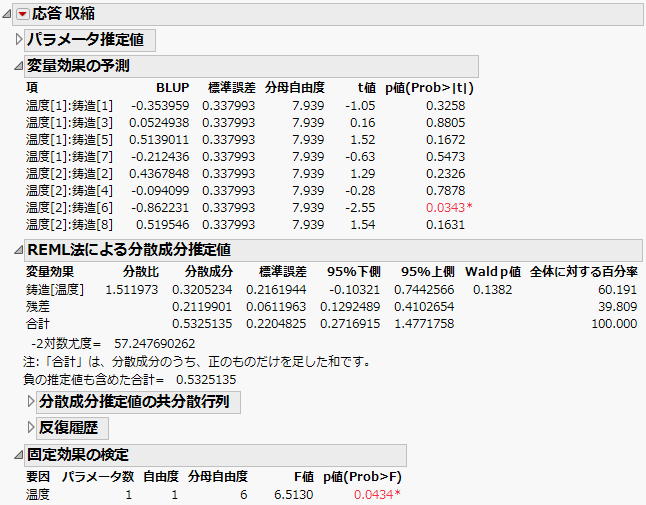Select the 分散比 column heading
646x505 pixels.
[141, 272]
